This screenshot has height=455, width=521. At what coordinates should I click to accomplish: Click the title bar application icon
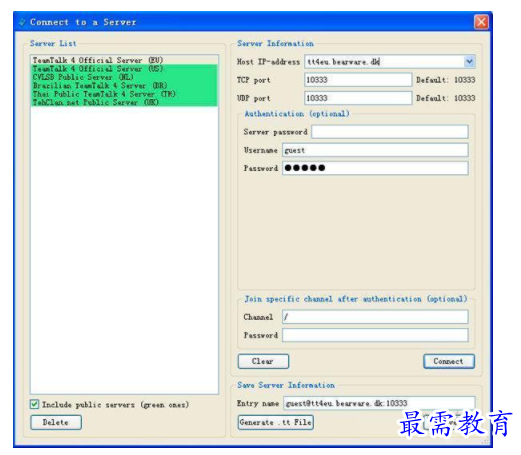point(22,22)
